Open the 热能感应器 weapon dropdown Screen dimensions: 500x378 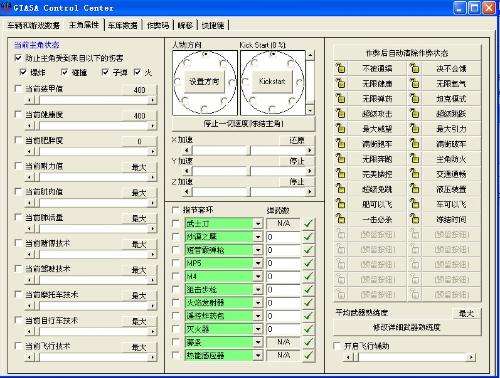(258, 355)
